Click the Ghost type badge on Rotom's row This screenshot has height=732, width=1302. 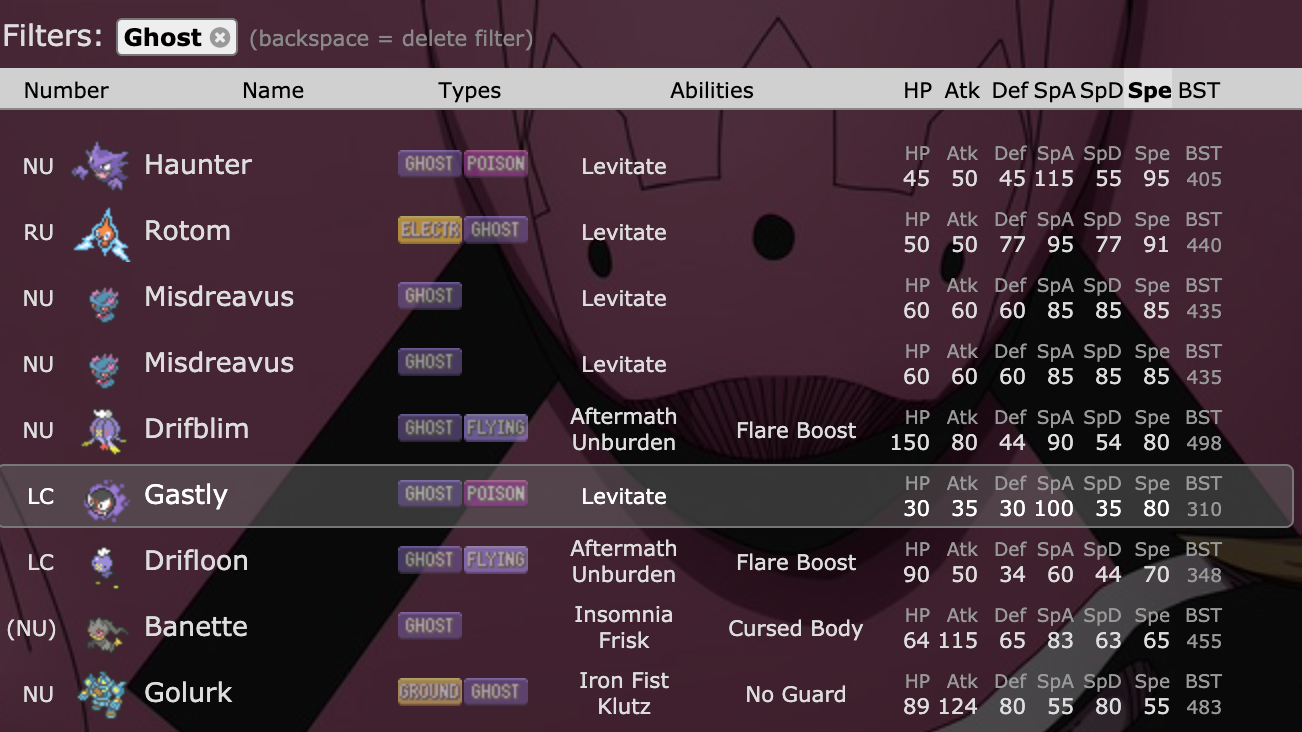[495, 230]
